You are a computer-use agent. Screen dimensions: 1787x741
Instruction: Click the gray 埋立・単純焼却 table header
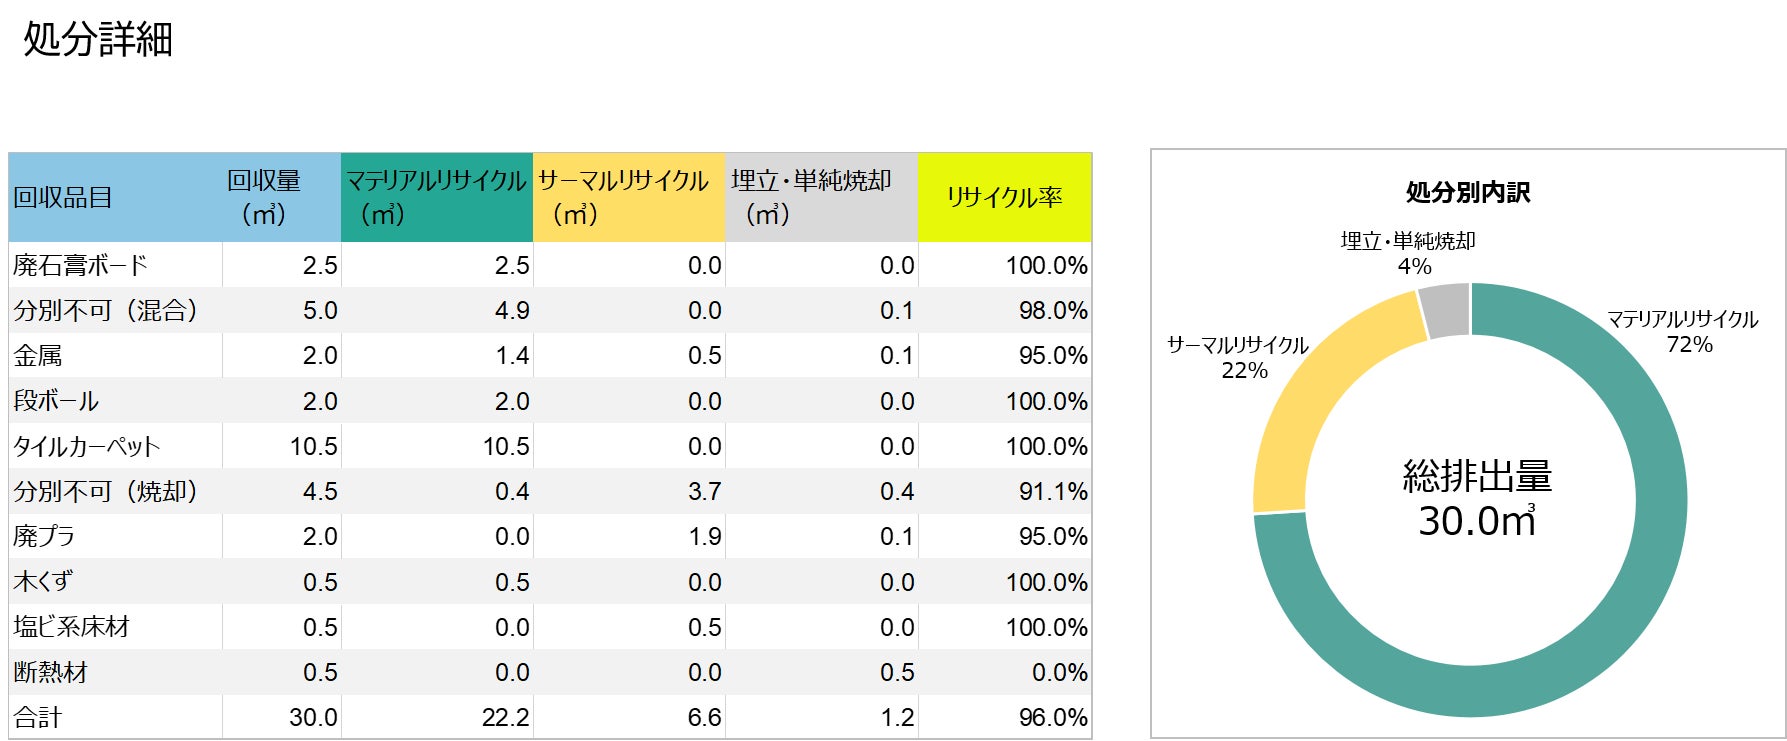(811, 197)
